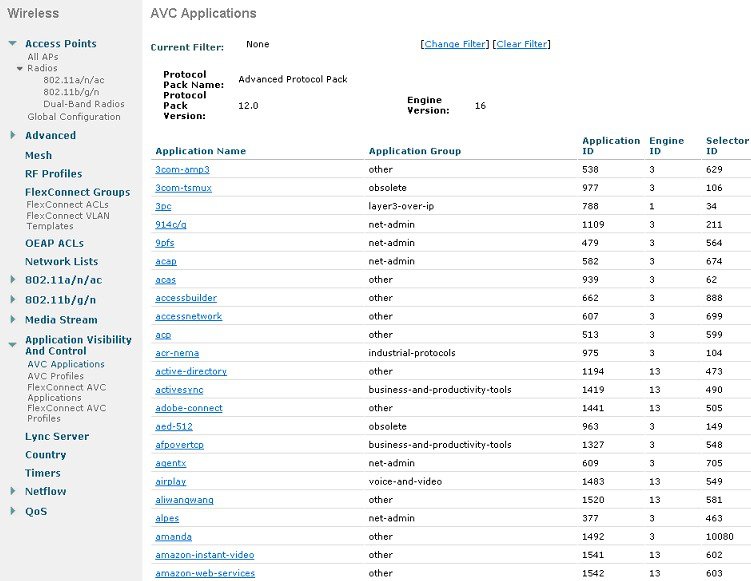Open the 3com-amp3 application link

click(182, 170)
